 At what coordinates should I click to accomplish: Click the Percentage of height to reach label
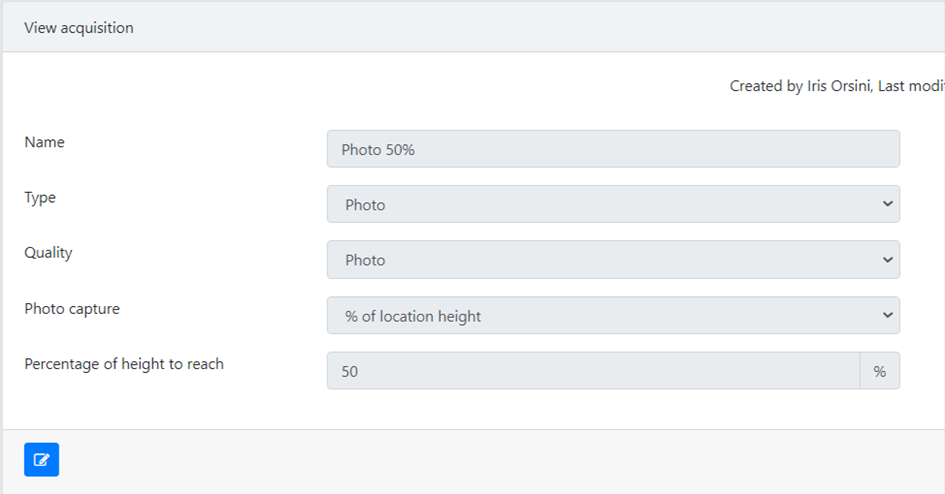[x=124, y=364]
